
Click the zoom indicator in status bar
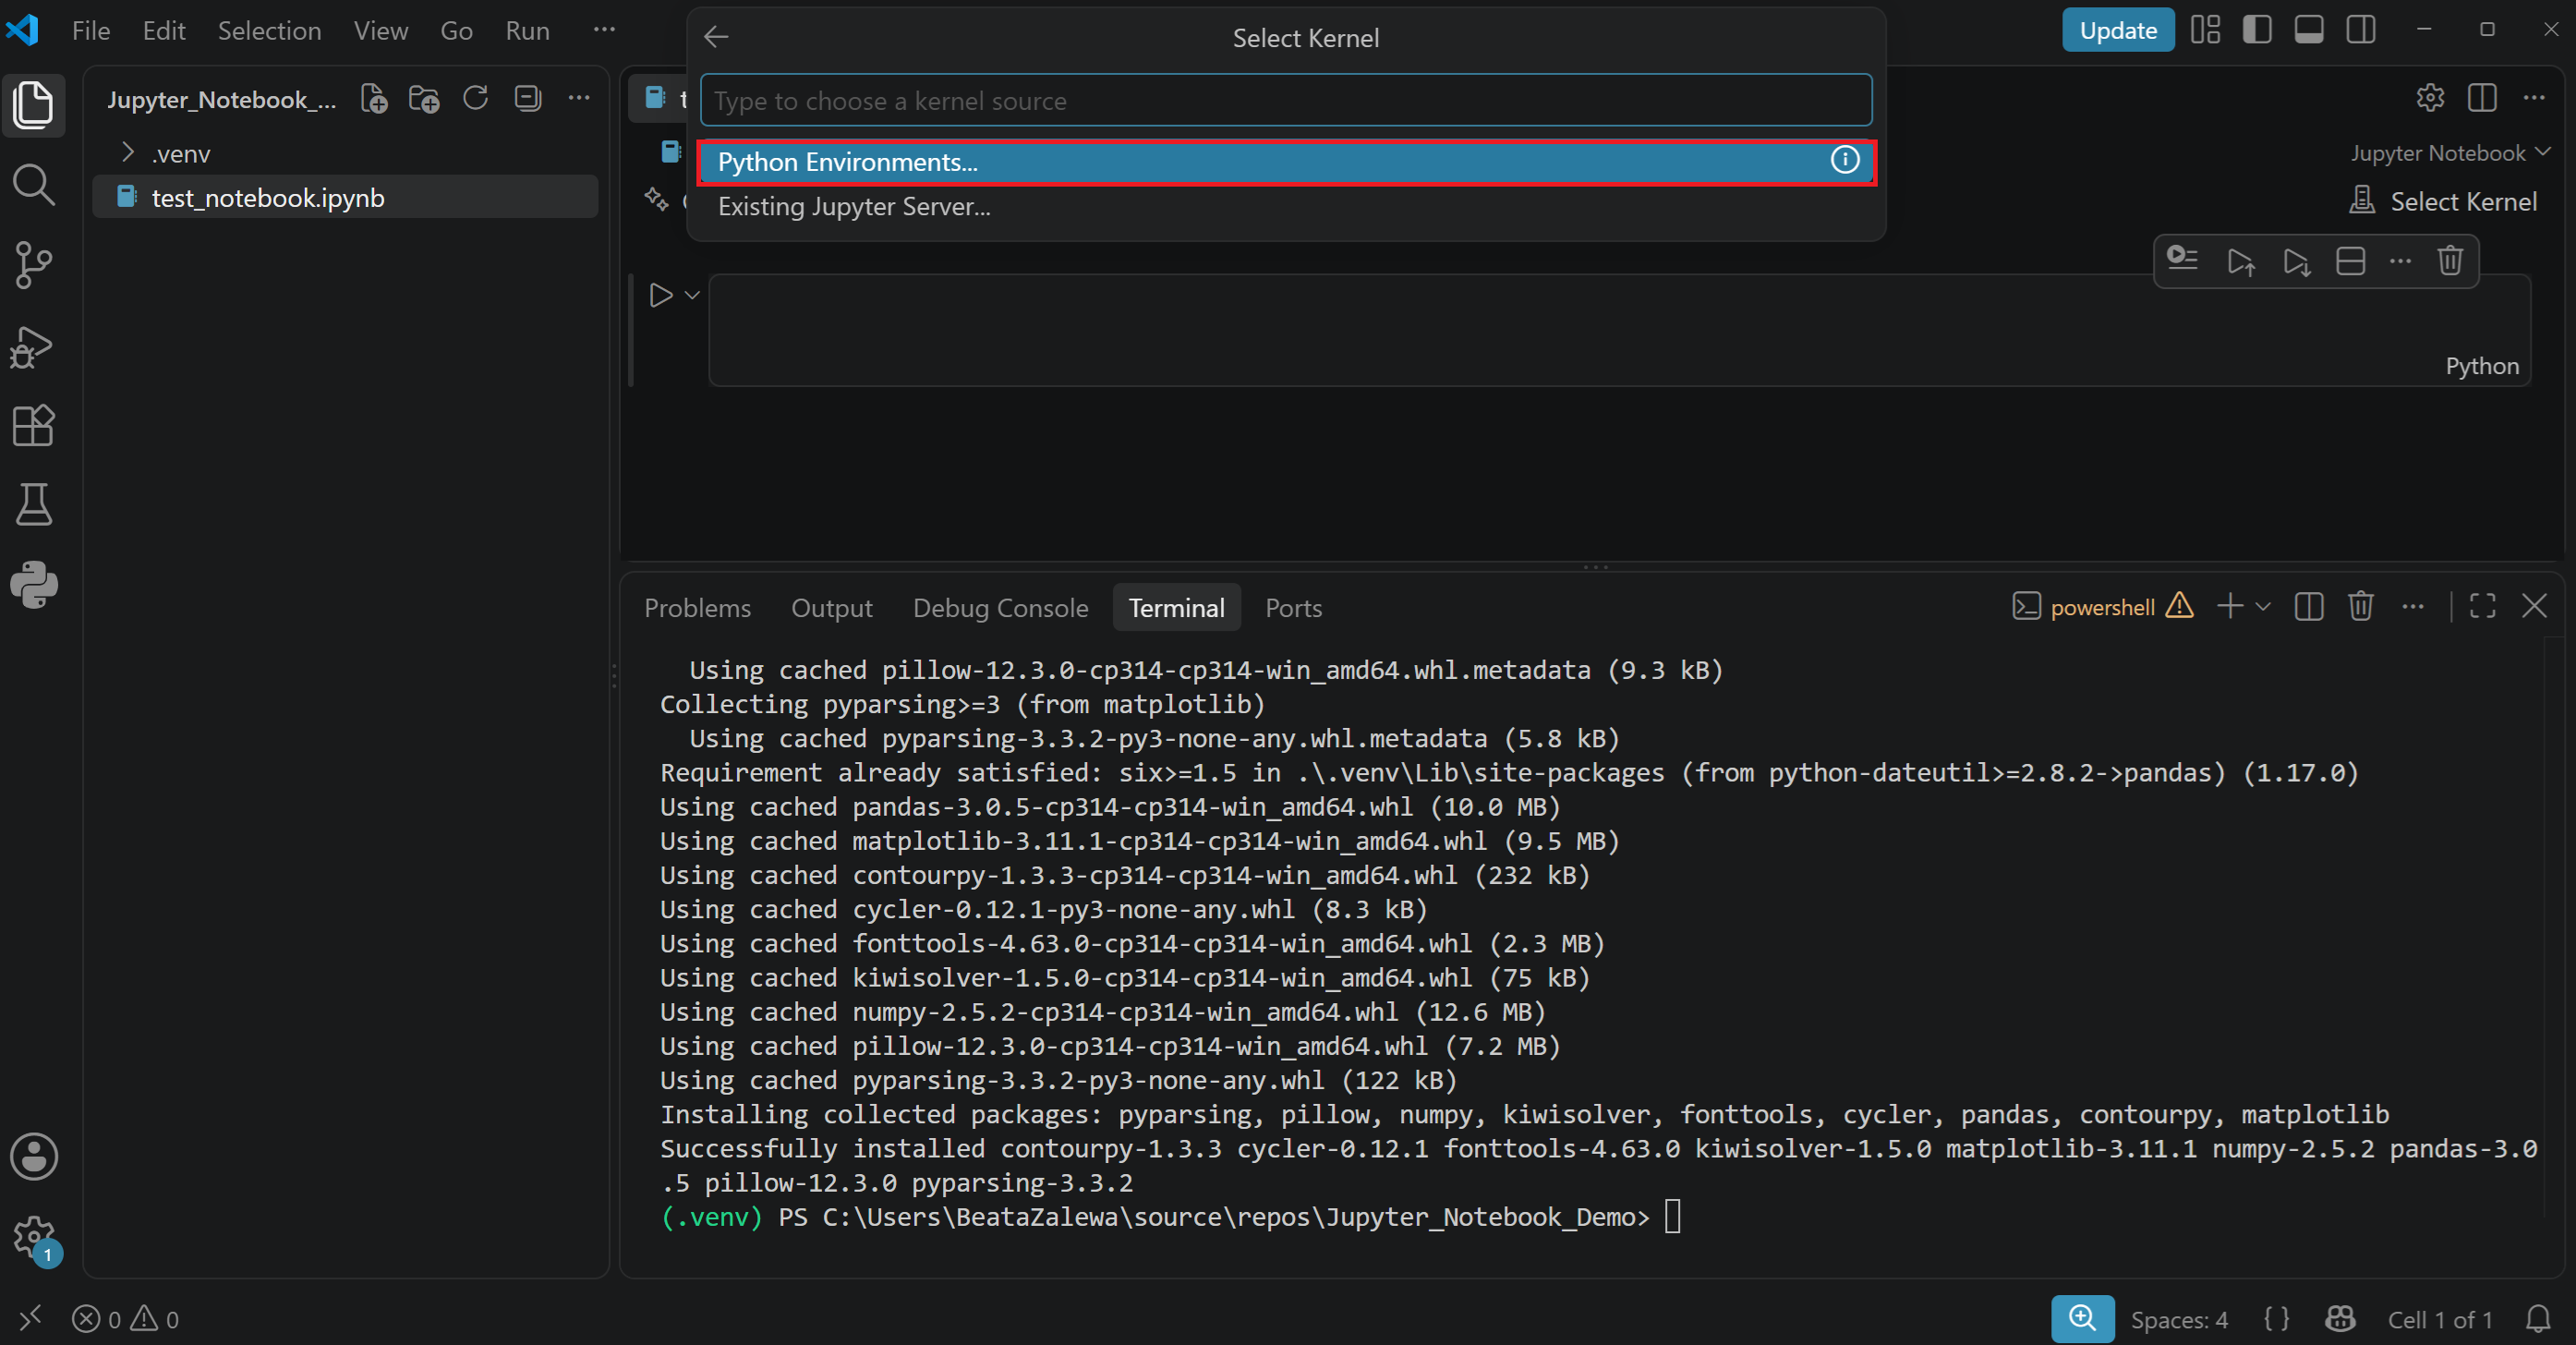[x=2082, y=1319]
